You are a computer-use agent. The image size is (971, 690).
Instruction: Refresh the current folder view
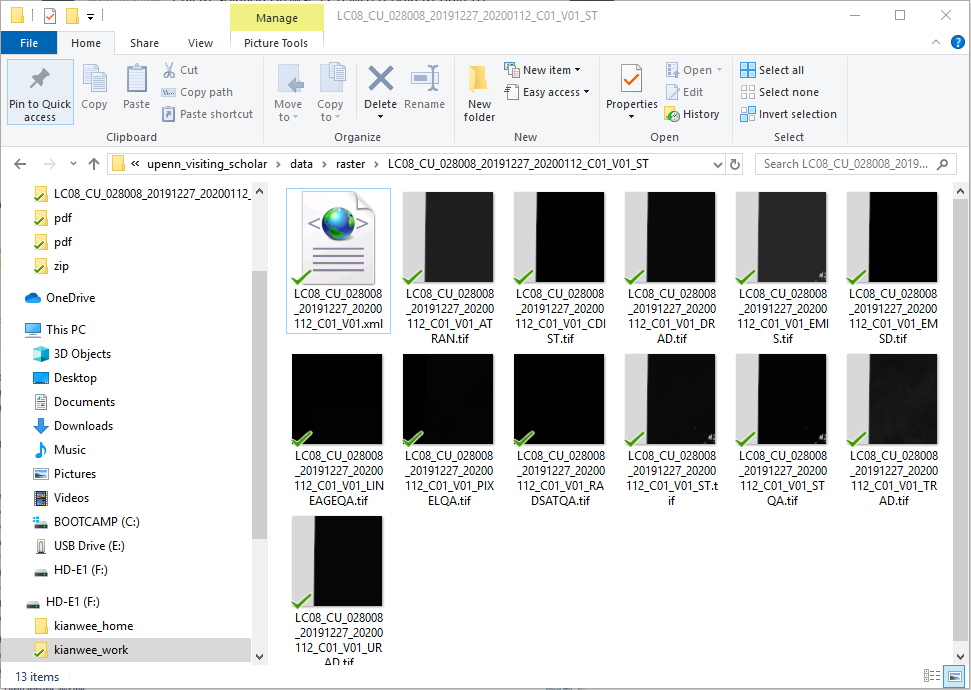click(x=736, y=164)
